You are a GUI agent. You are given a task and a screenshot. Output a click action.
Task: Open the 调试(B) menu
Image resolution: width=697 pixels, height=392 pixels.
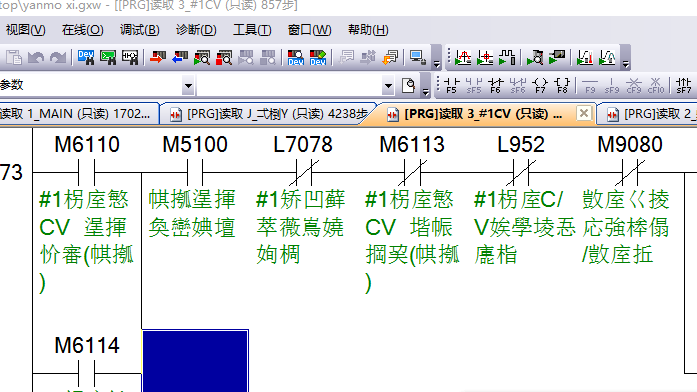coord(140,30)
